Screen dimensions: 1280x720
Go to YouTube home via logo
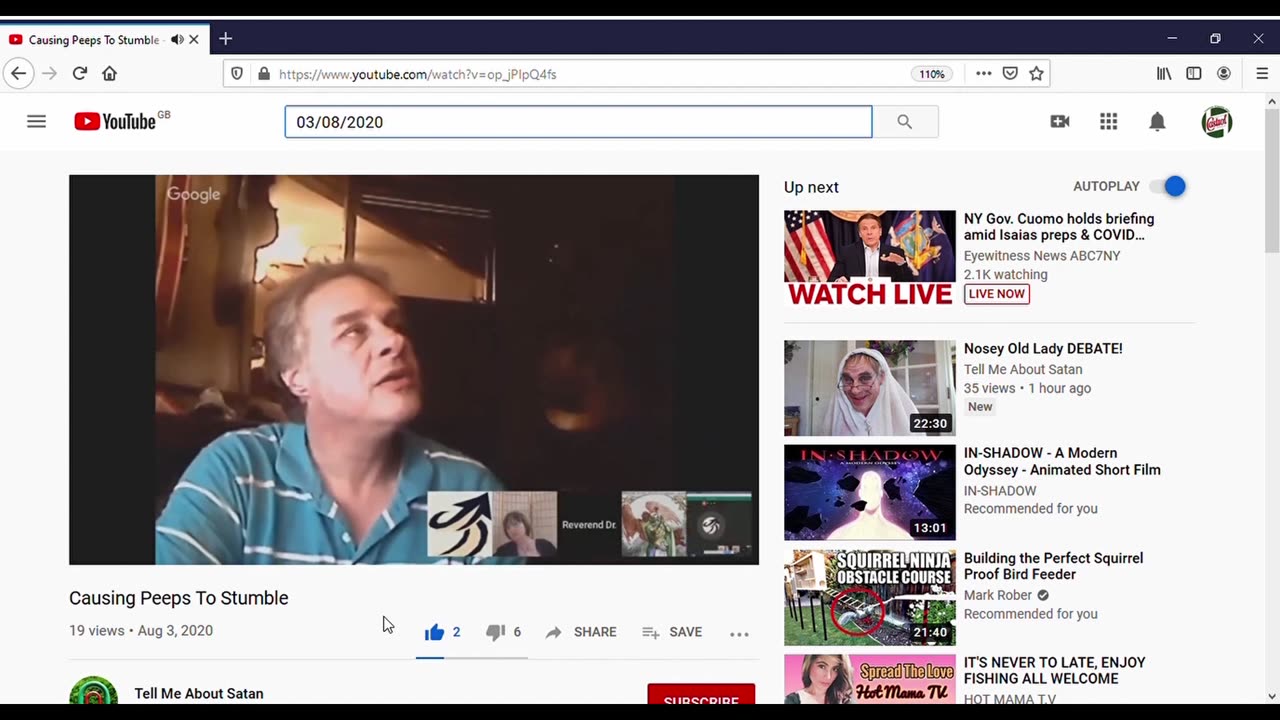(115, 122)
